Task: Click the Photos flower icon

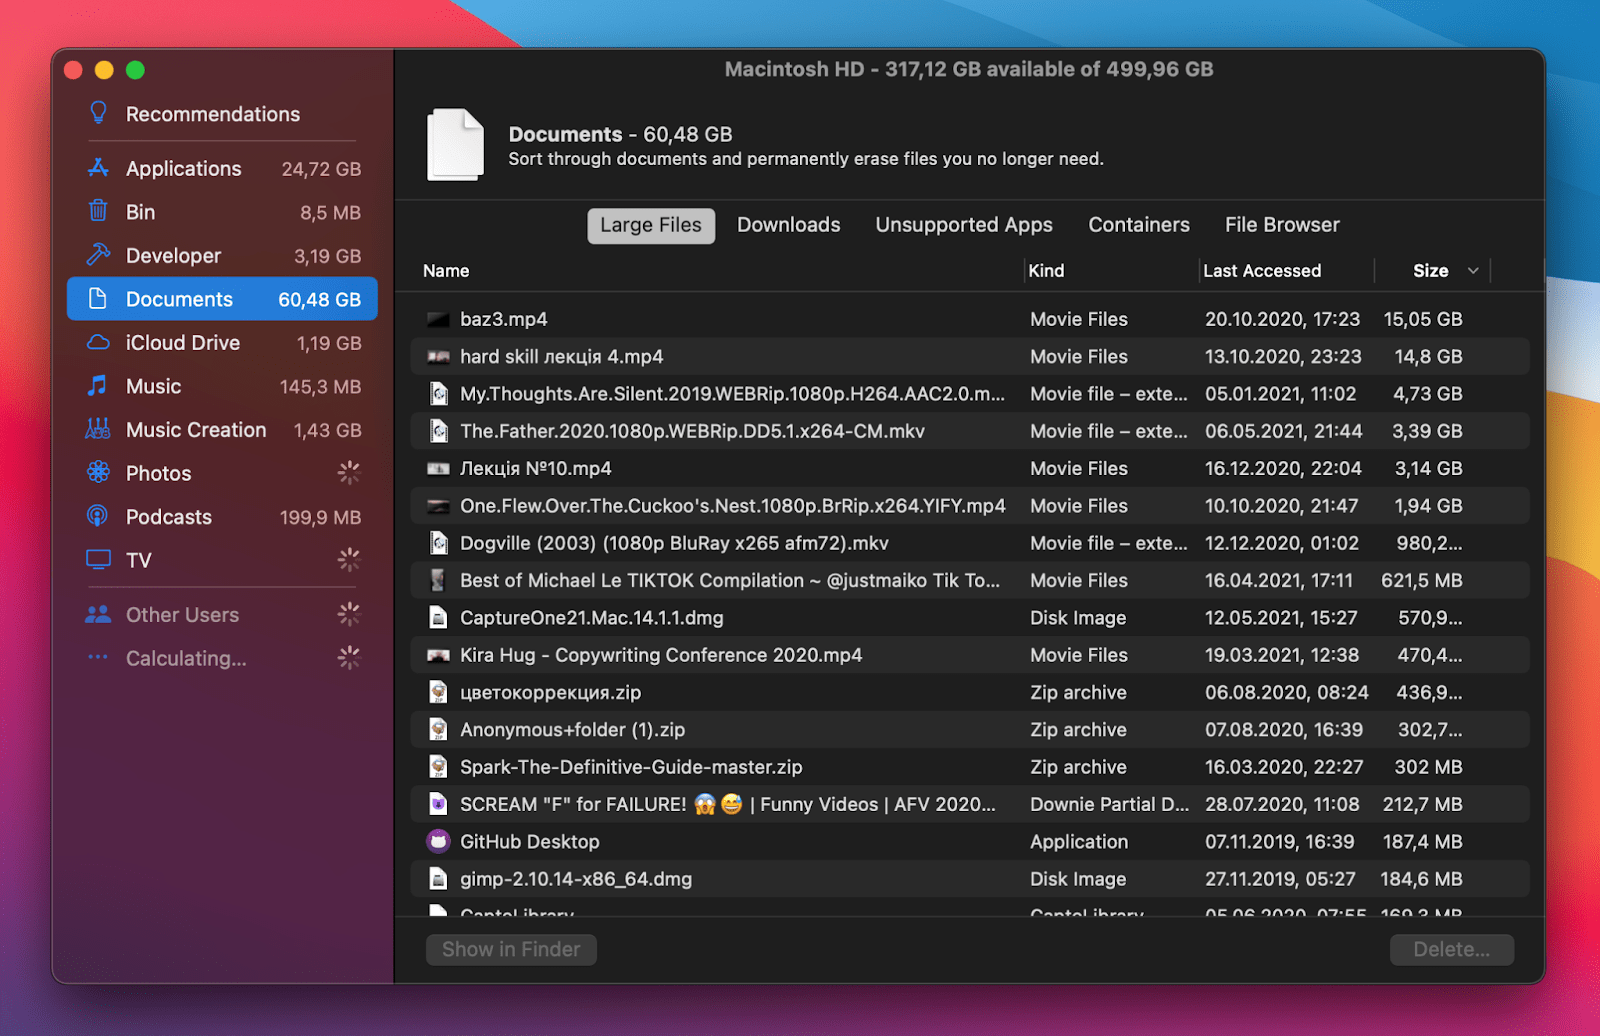Action: pos(98,472)
